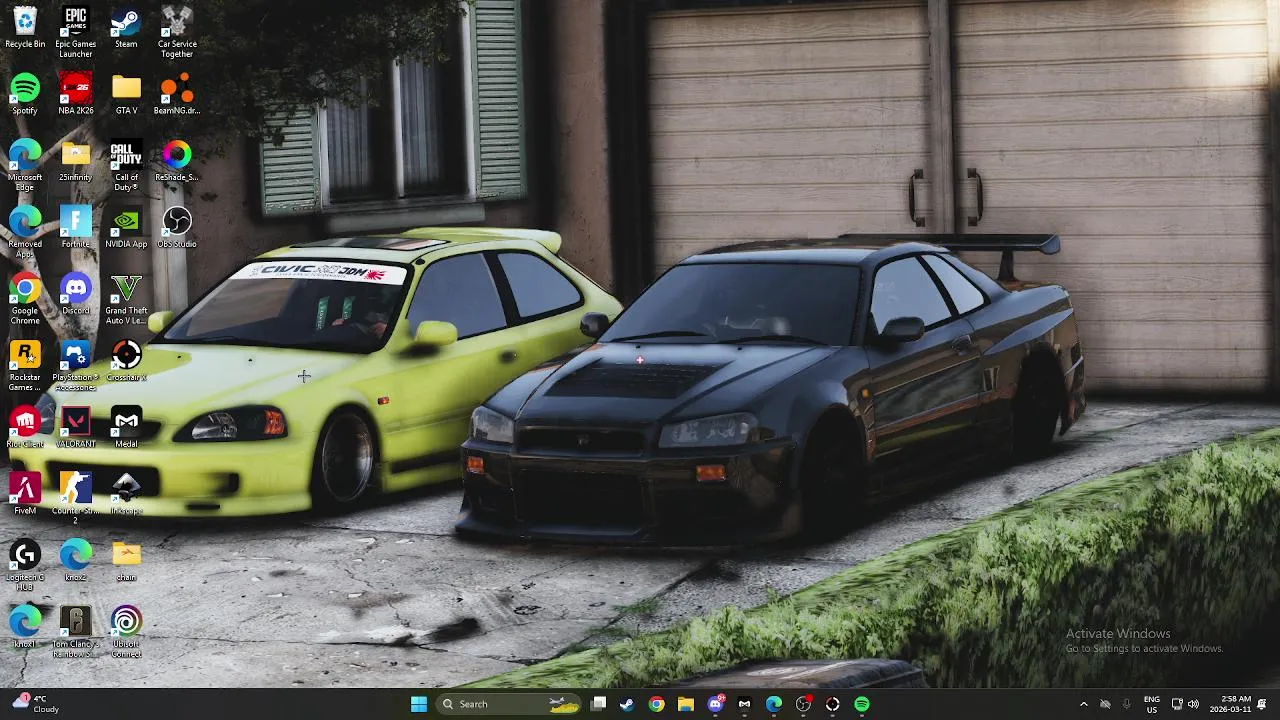
Task: Open Task View from the taskbar
Action: 598,704
